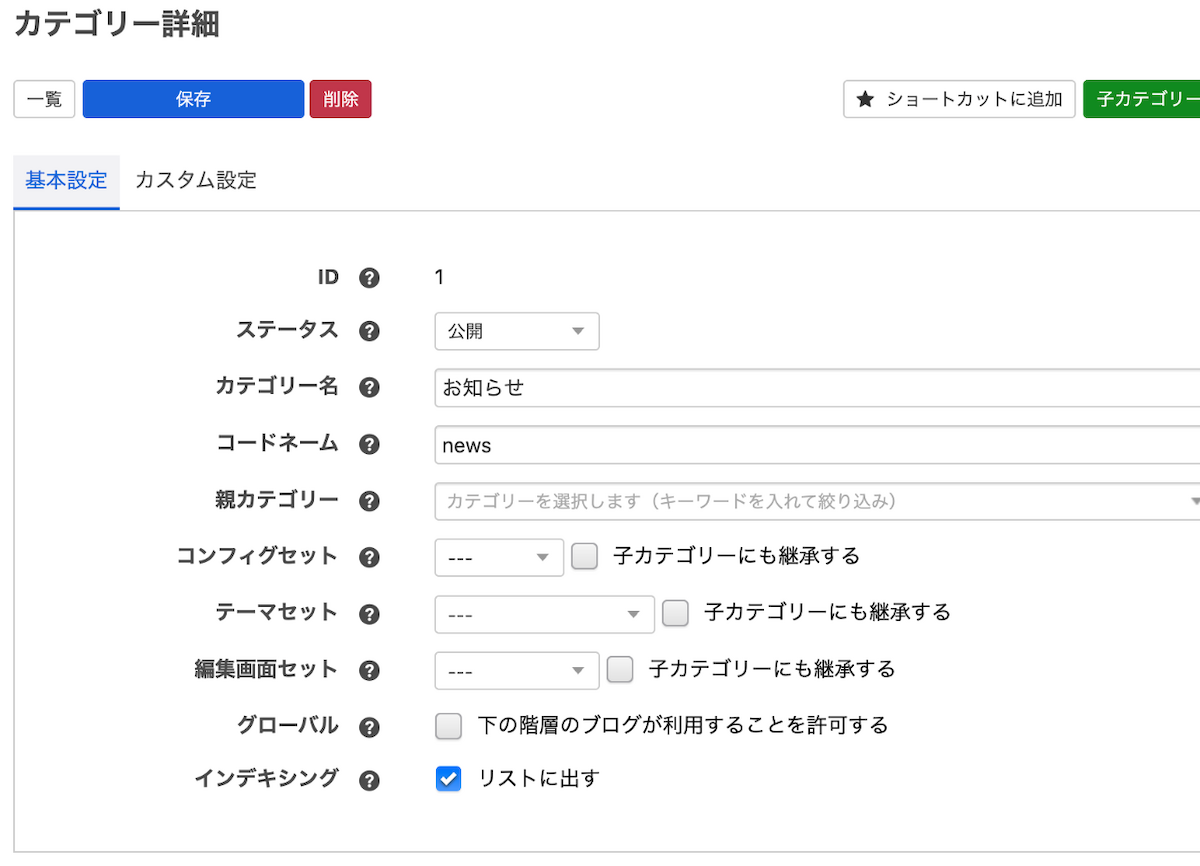
Task: Click help icon beside ステータス label
Action: point(369,331)
